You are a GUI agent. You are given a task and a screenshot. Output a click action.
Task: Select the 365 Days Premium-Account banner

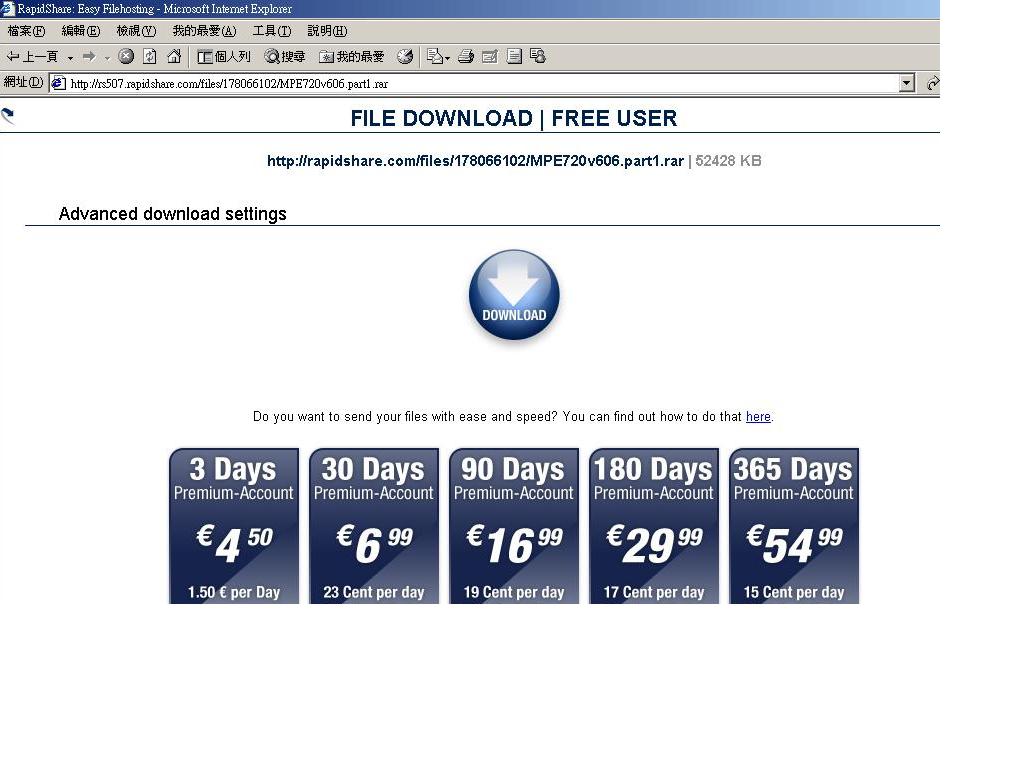point(794,526)
